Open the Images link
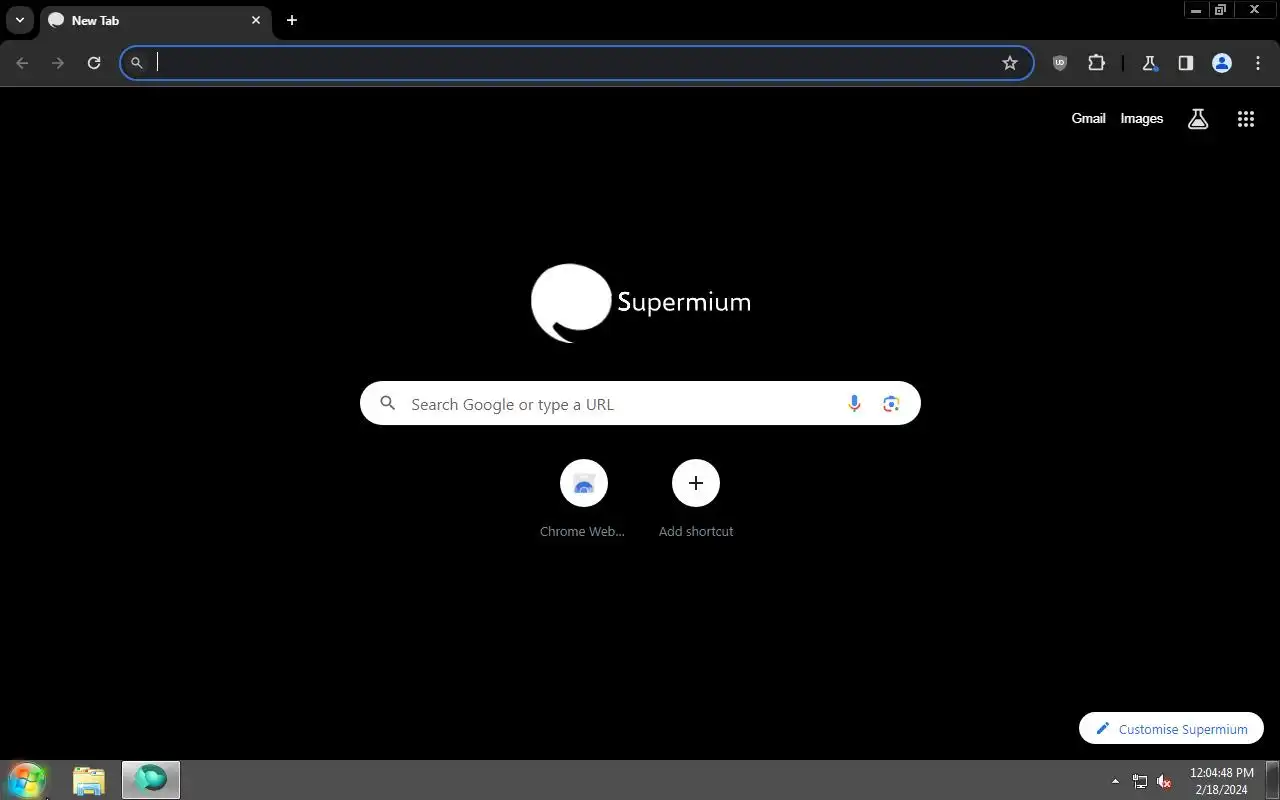 pos(1141,118)
